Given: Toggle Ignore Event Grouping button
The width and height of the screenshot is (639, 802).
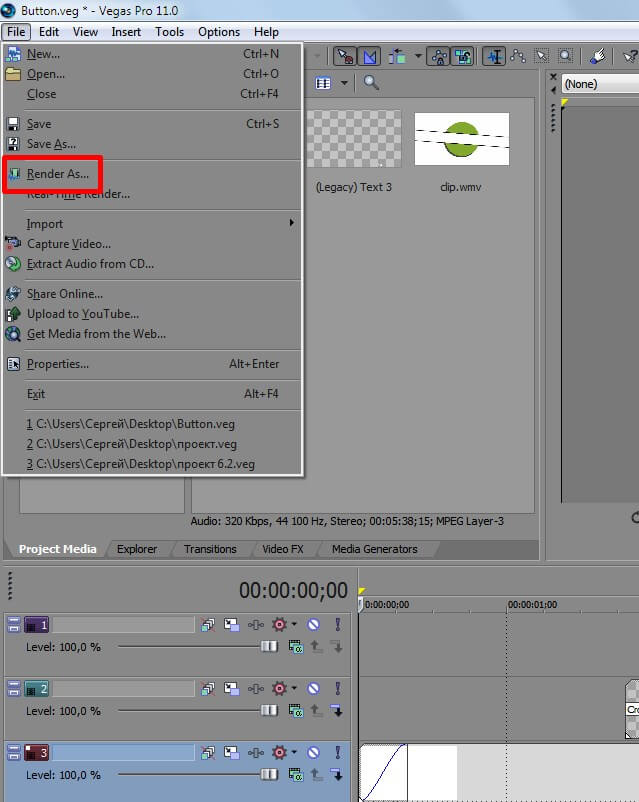Looking at the screenshot, I should [462, 56].
